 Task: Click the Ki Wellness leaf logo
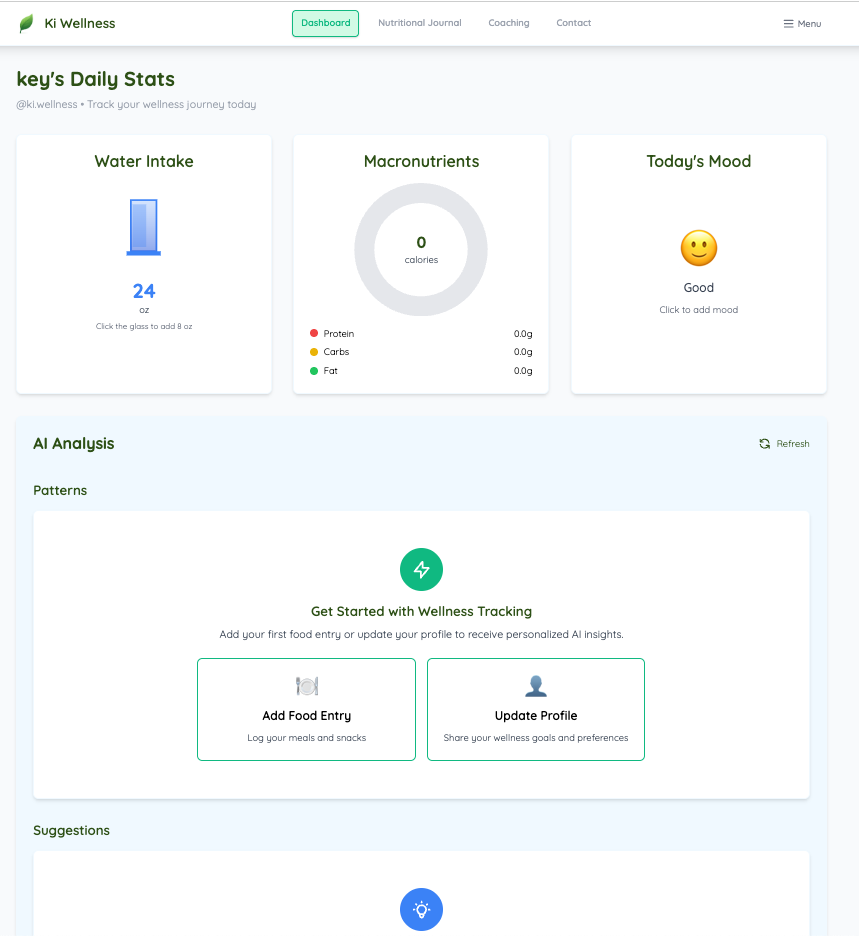[26, 23]
